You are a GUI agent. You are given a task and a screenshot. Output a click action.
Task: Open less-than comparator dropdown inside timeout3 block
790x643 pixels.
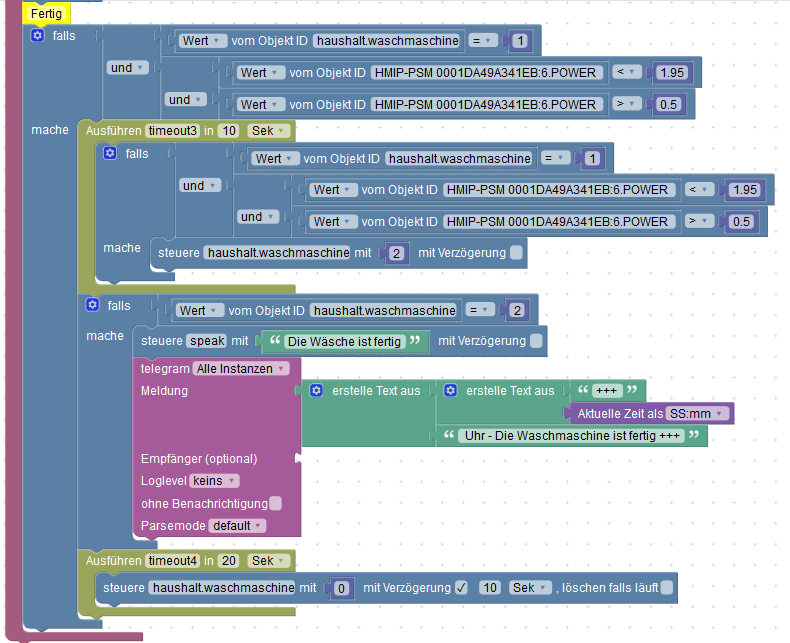[699, 189]
